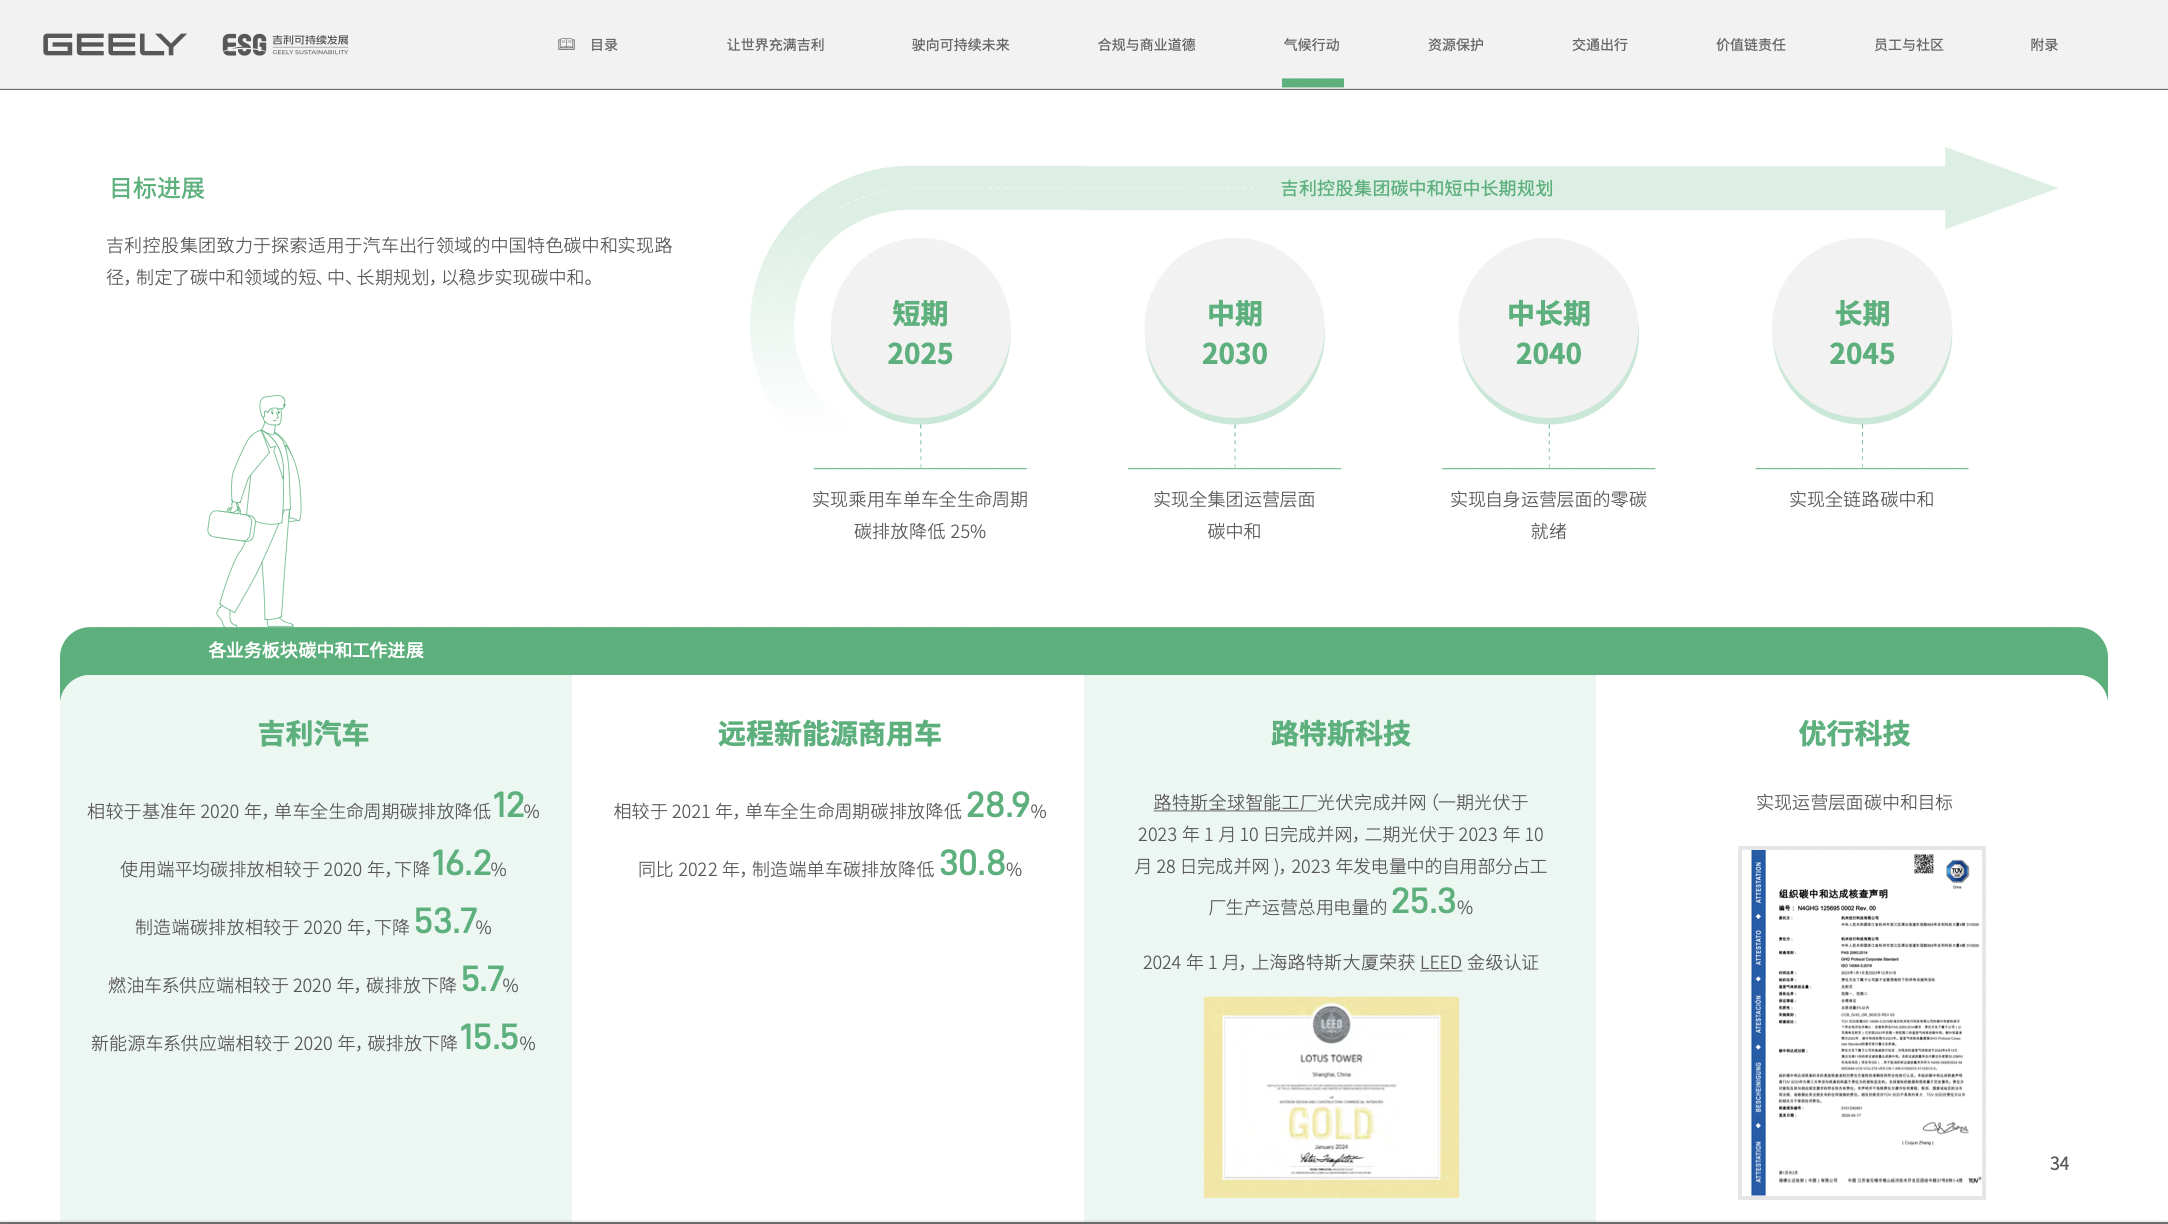
Task: Go to 员工与社区 section
Action: coord(1908,45)
